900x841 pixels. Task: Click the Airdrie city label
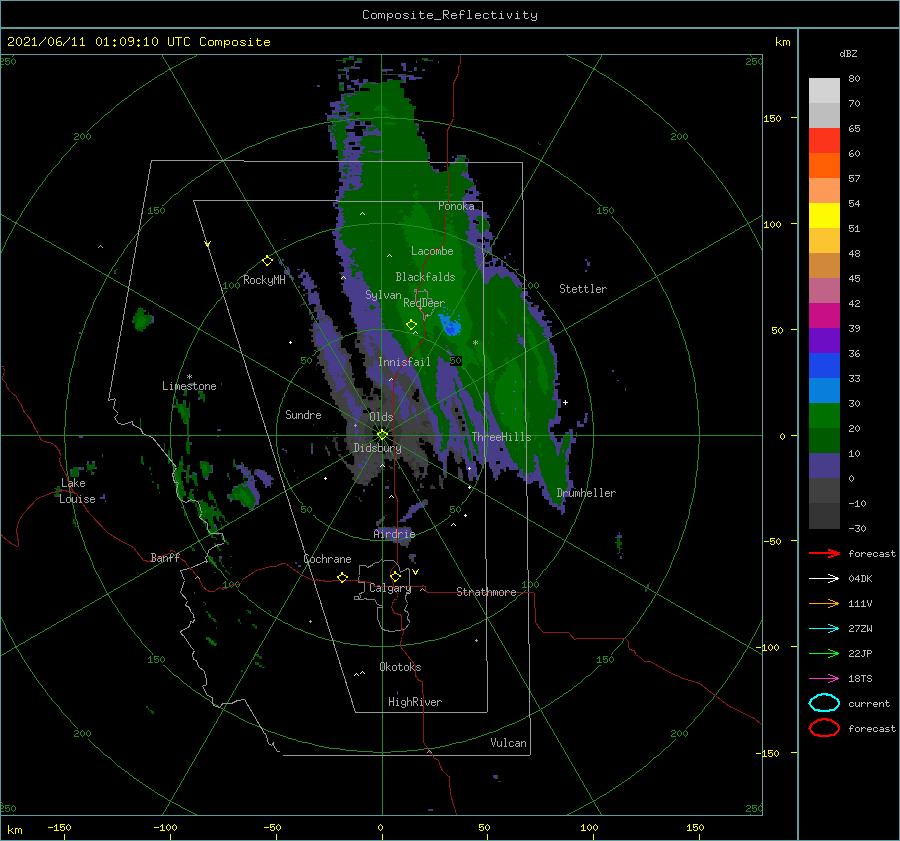(x=394, y=534)
